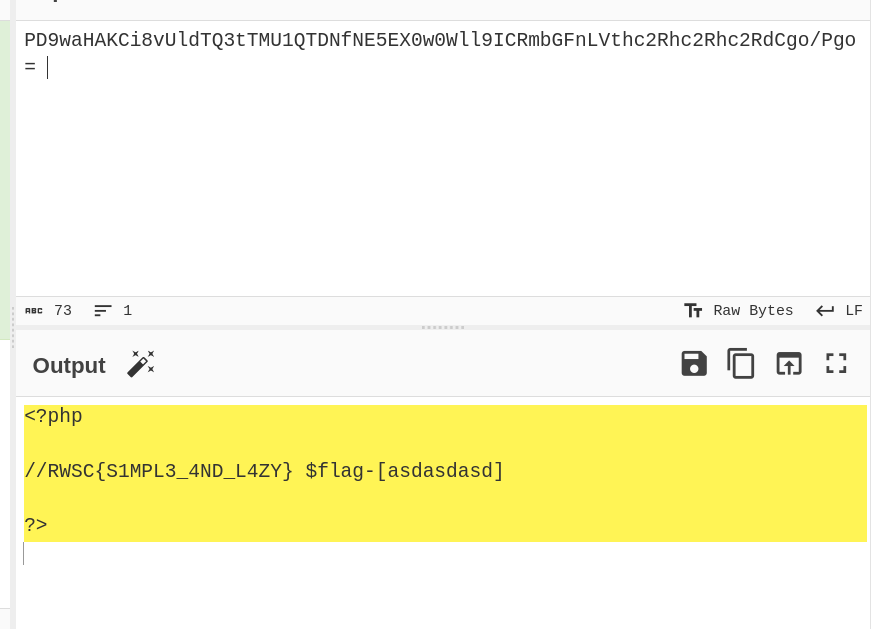Click the return arrow icon next to LF

click(825, 311)
